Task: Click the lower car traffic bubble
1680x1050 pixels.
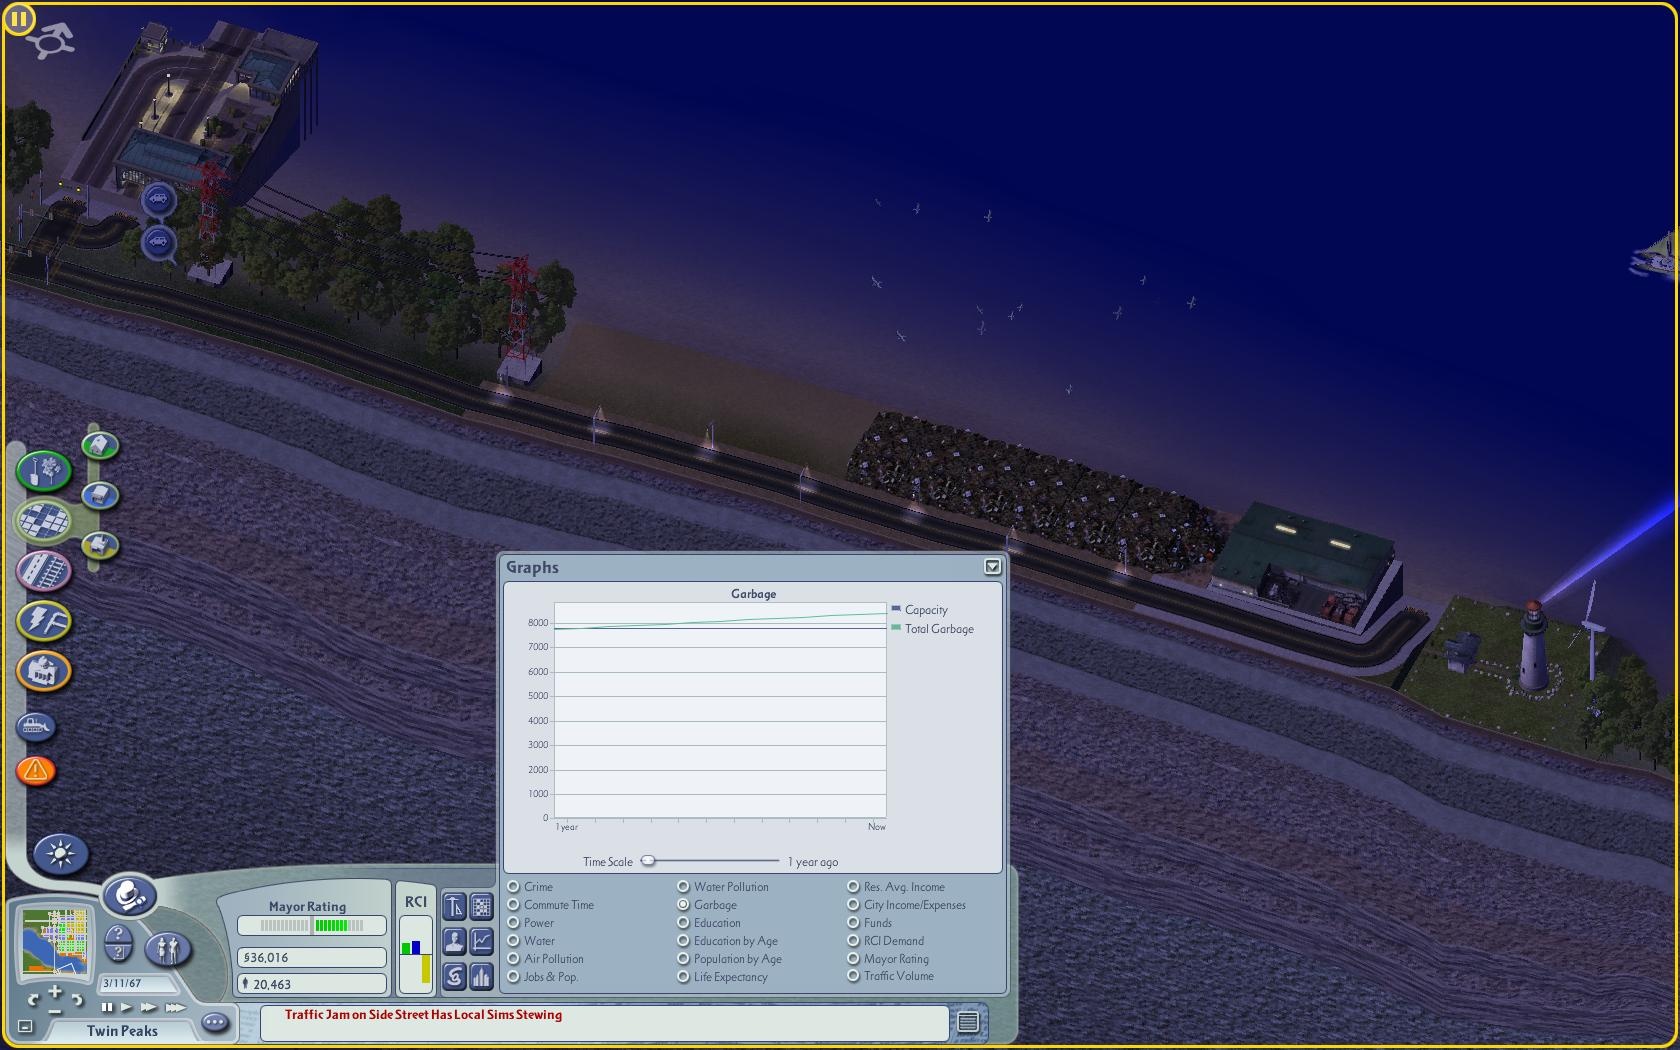Action: pos(158,242)
